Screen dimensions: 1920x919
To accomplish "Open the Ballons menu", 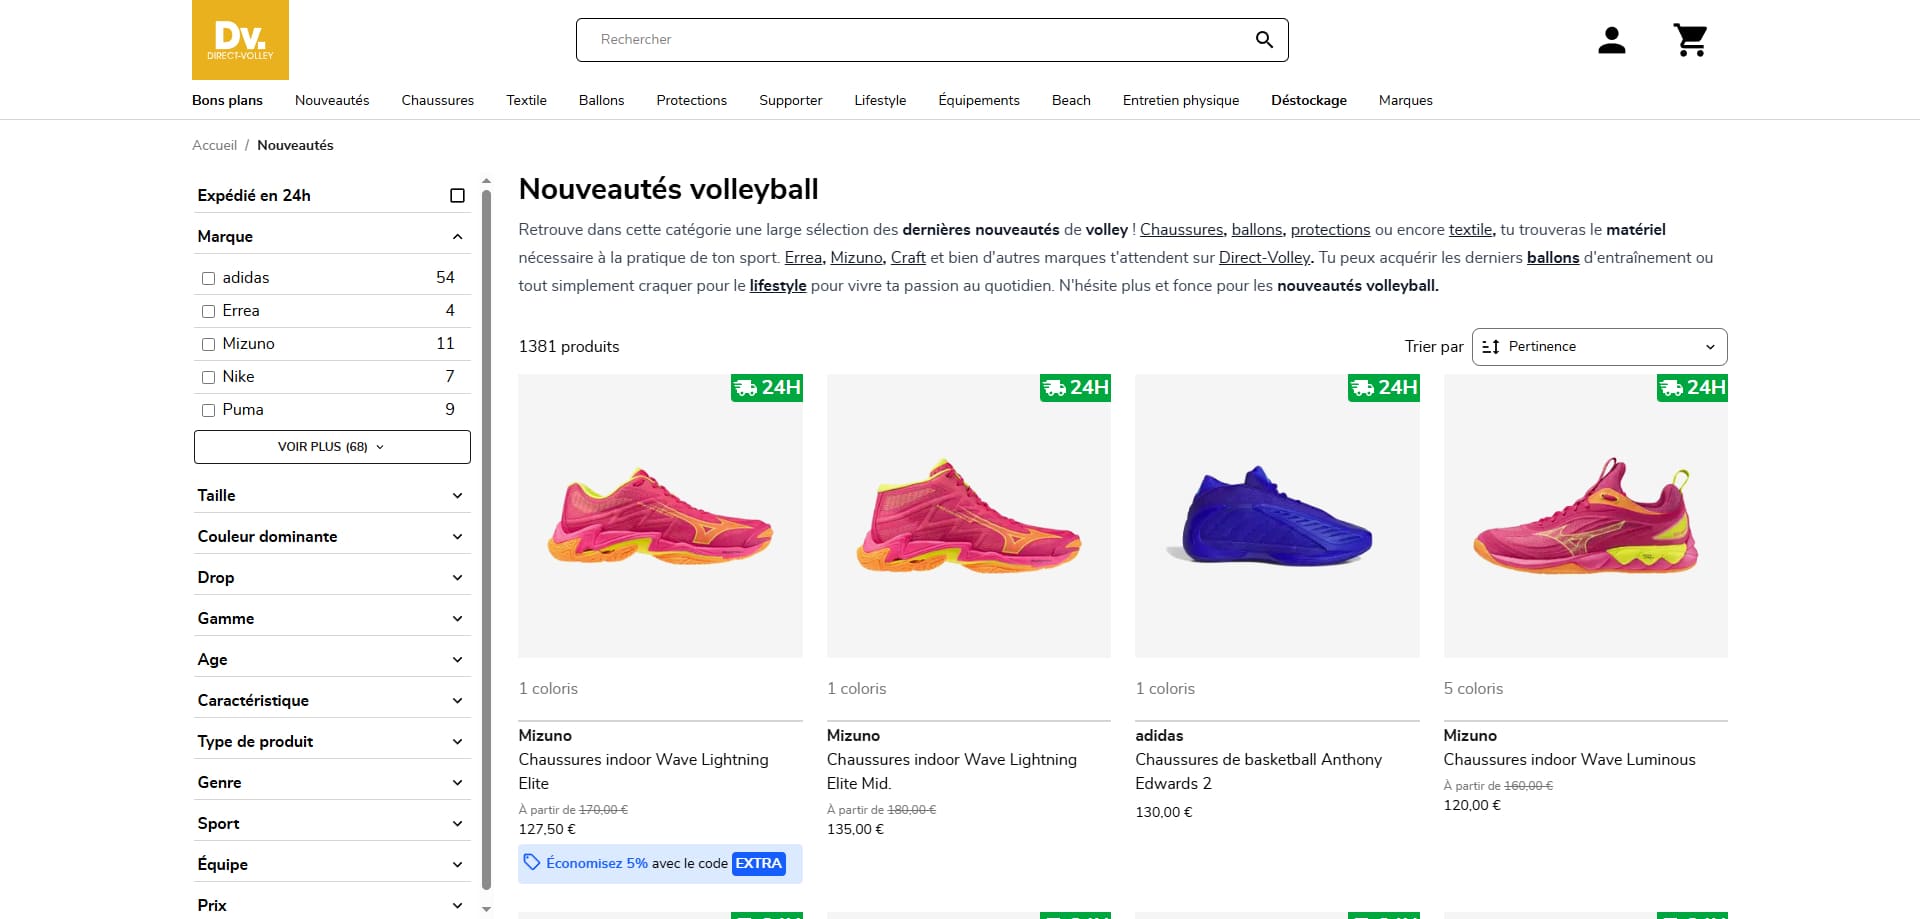I will [x=601, y=100].
